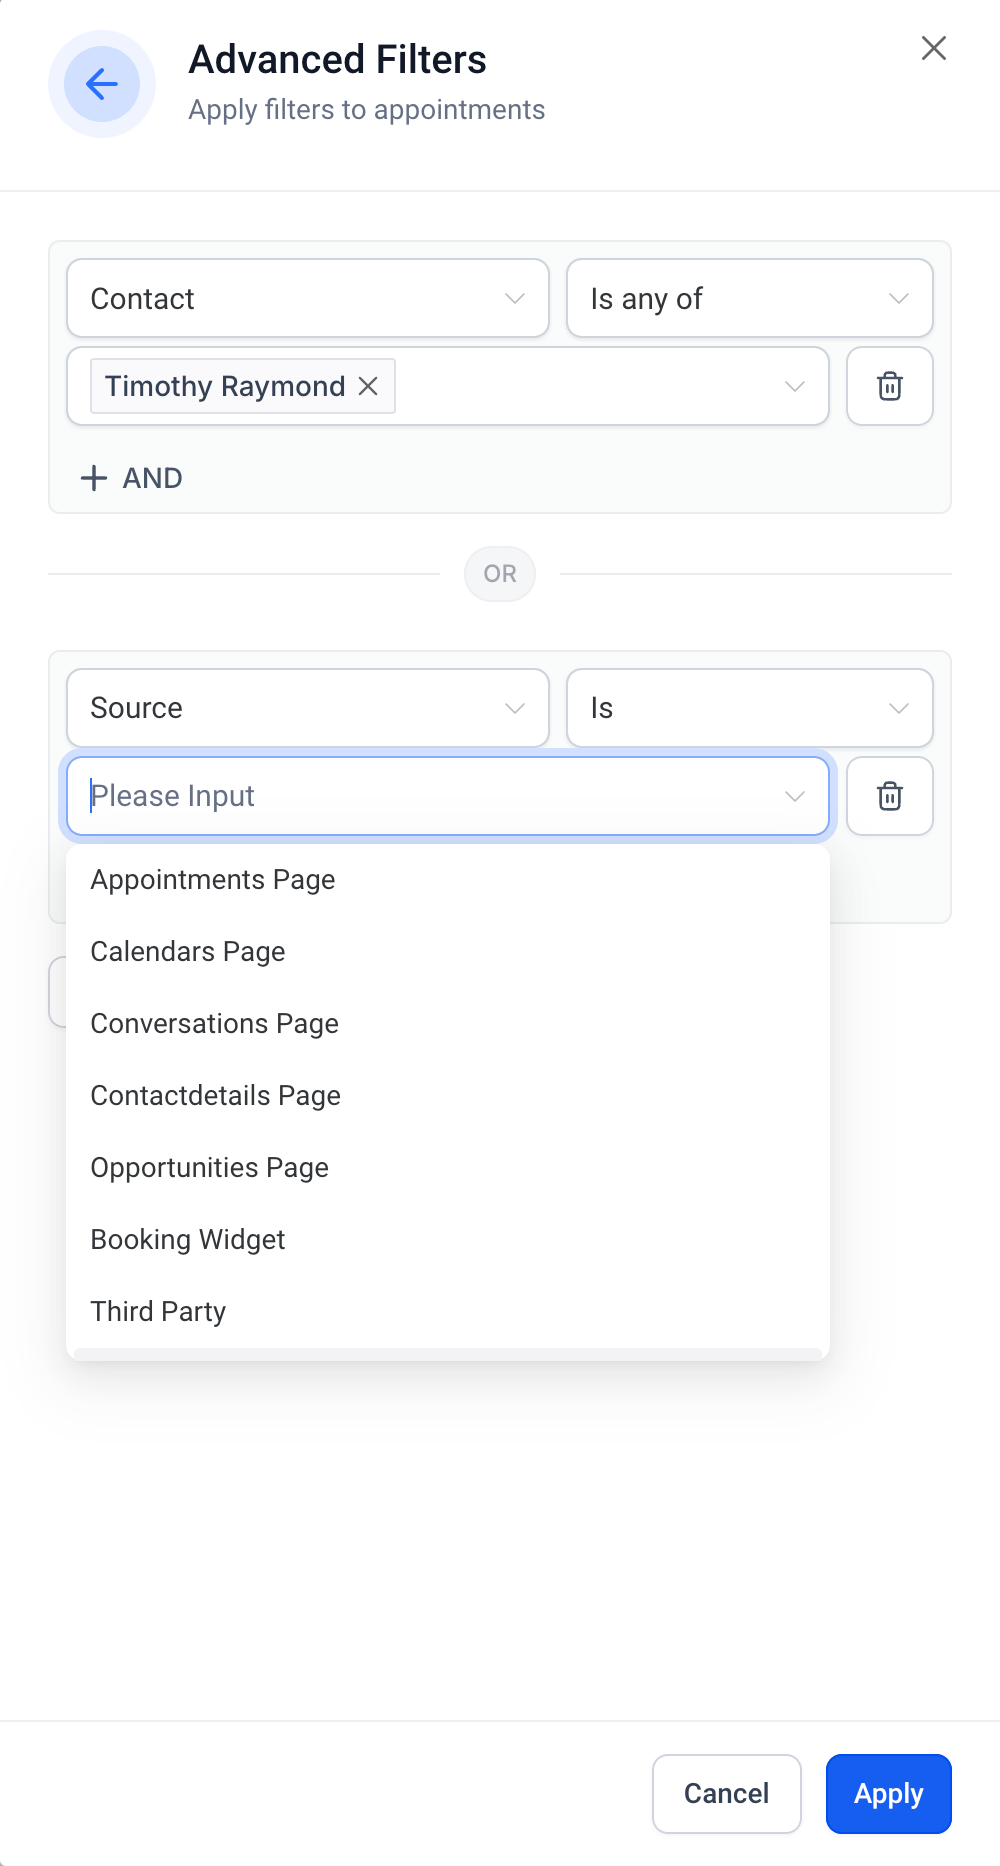Add an AND condition
This screenshot has height=1866, width=1000.
(x=131, y=478)
